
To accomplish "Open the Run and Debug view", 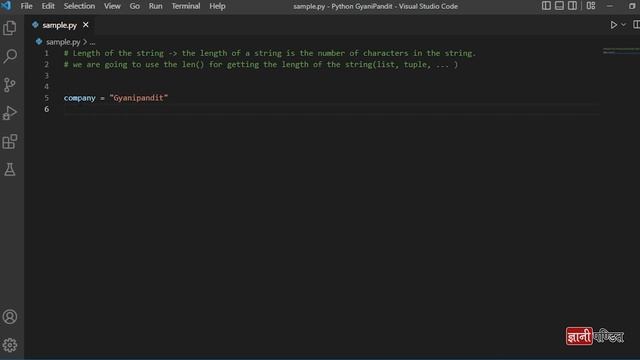I will point(10,113).
